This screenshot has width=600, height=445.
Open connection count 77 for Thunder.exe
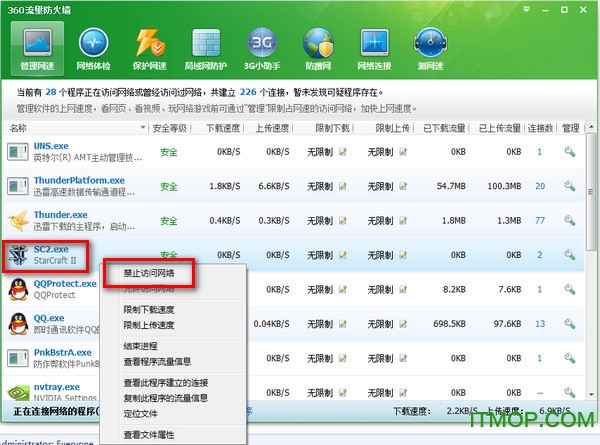(540, 221)
